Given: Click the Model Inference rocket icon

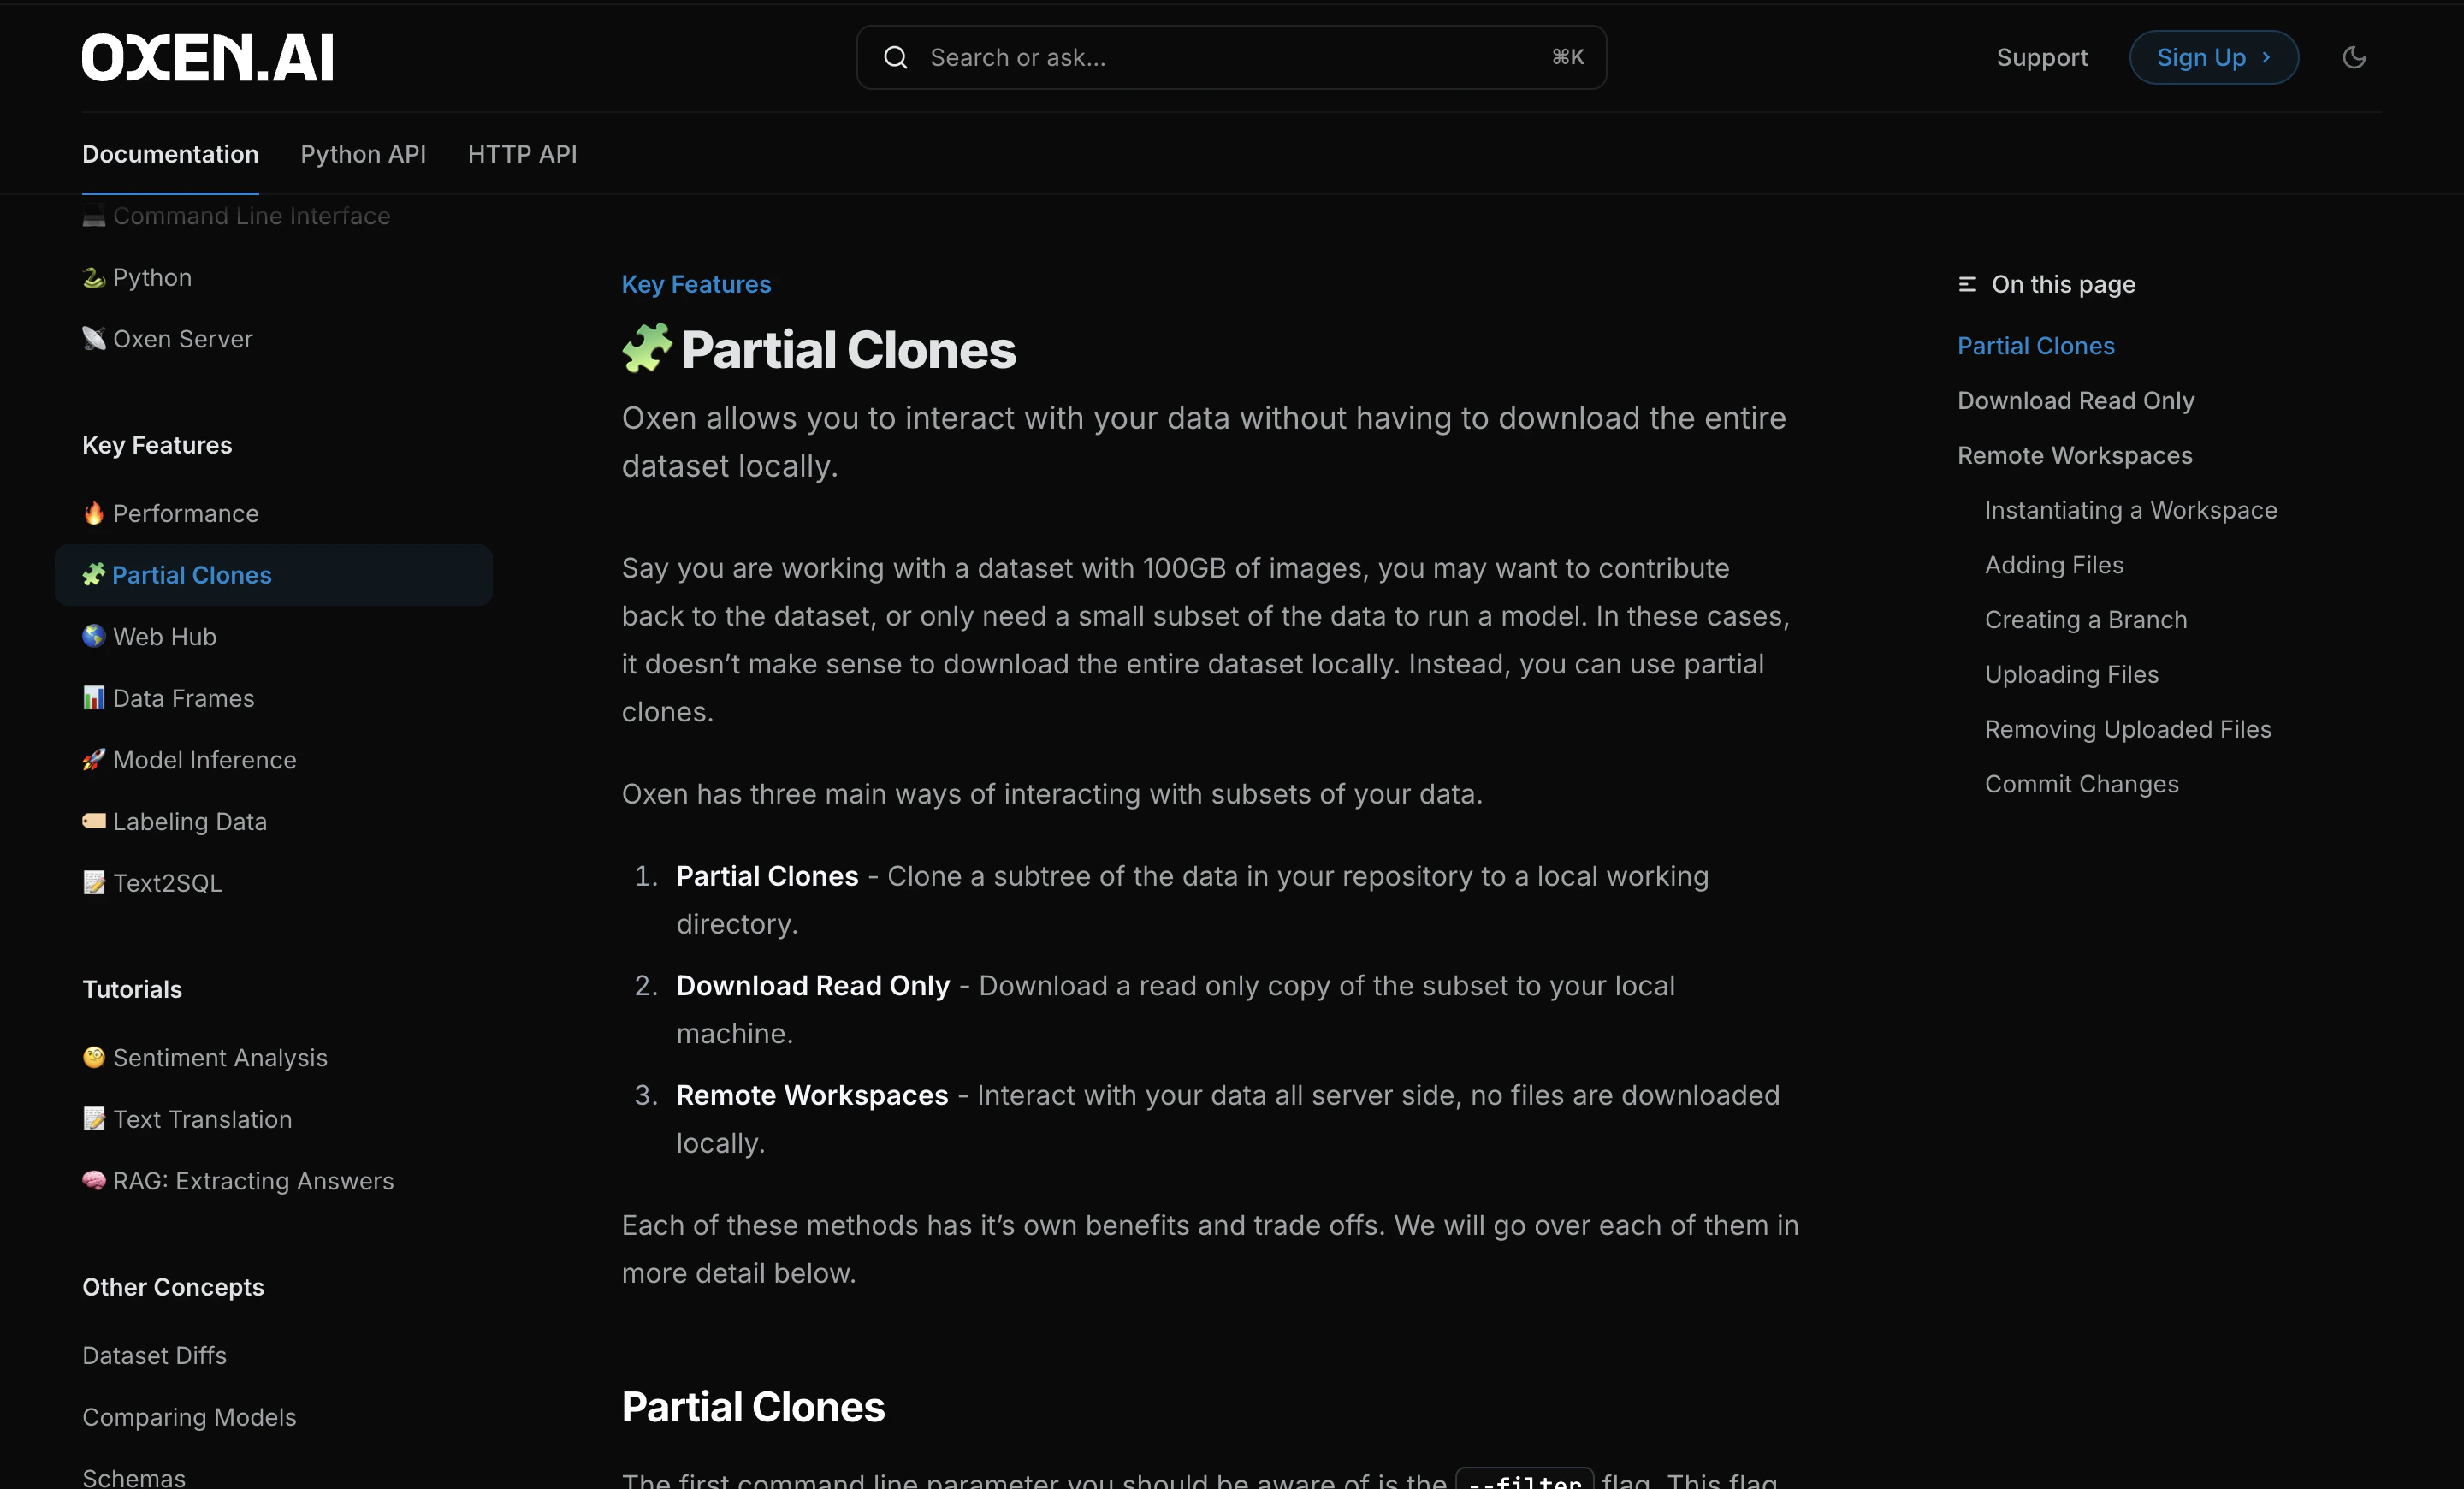Looking at the screenshot, I should 94,759.
